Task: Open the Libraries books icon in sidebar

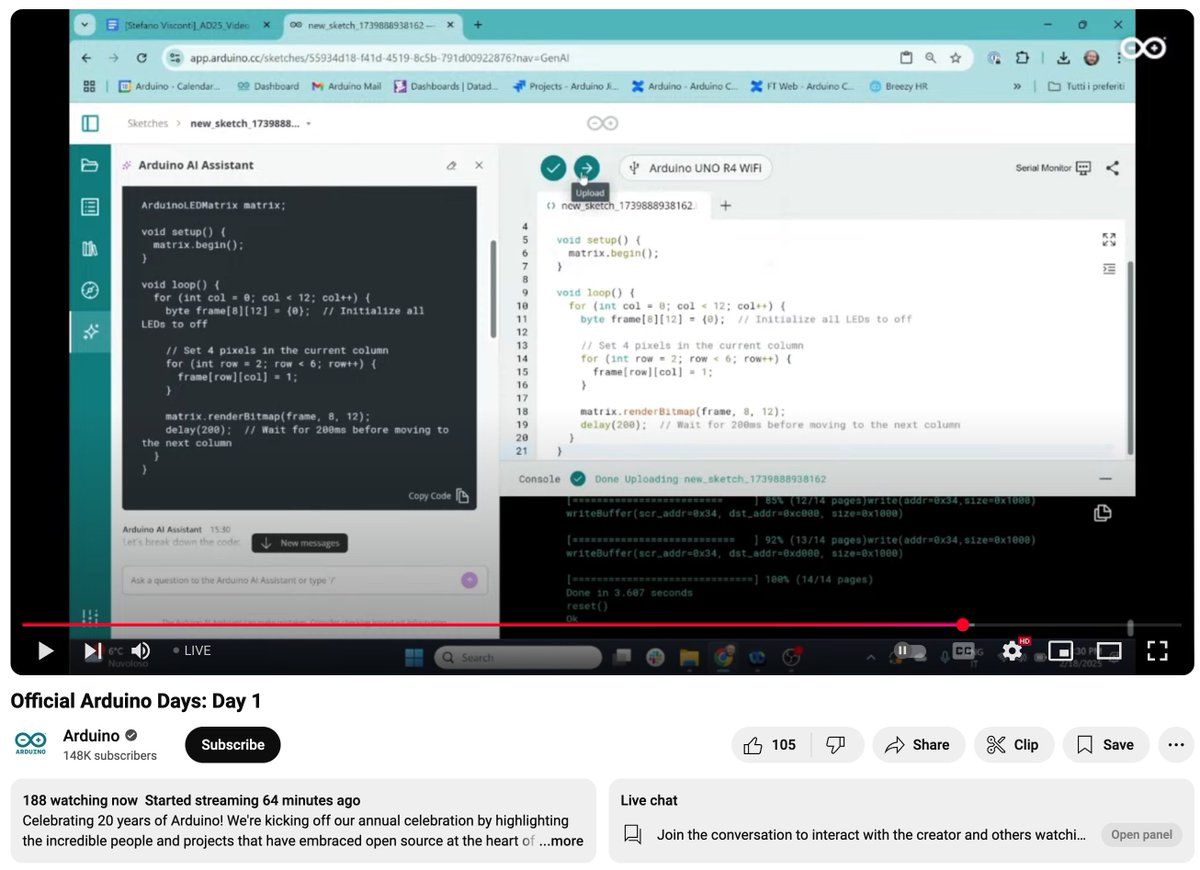Action: [x=90, y=249]
